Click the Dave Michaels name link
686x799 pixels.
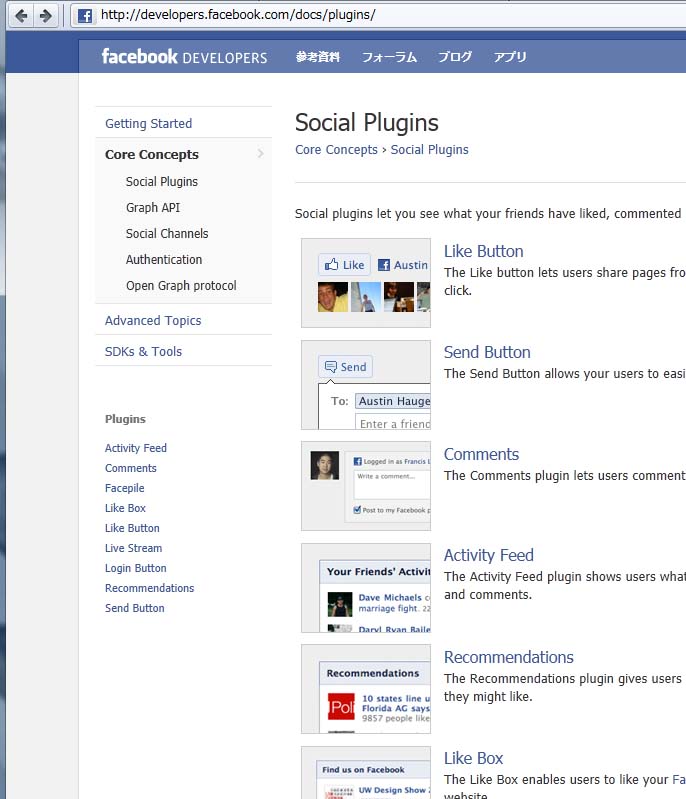click(390, 597)
